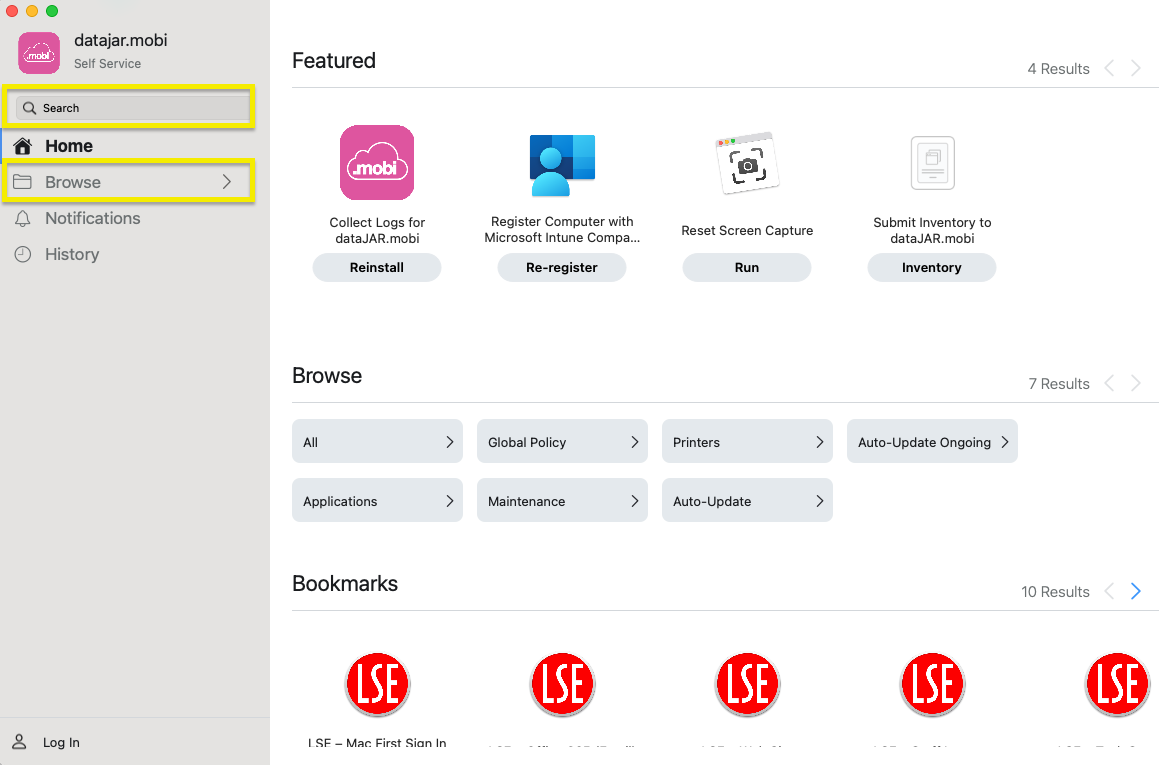Click the Microsoft Intune registration icon
Image resolution: width=1159 pixels, height=765 pixels.
tap(562, 164)
